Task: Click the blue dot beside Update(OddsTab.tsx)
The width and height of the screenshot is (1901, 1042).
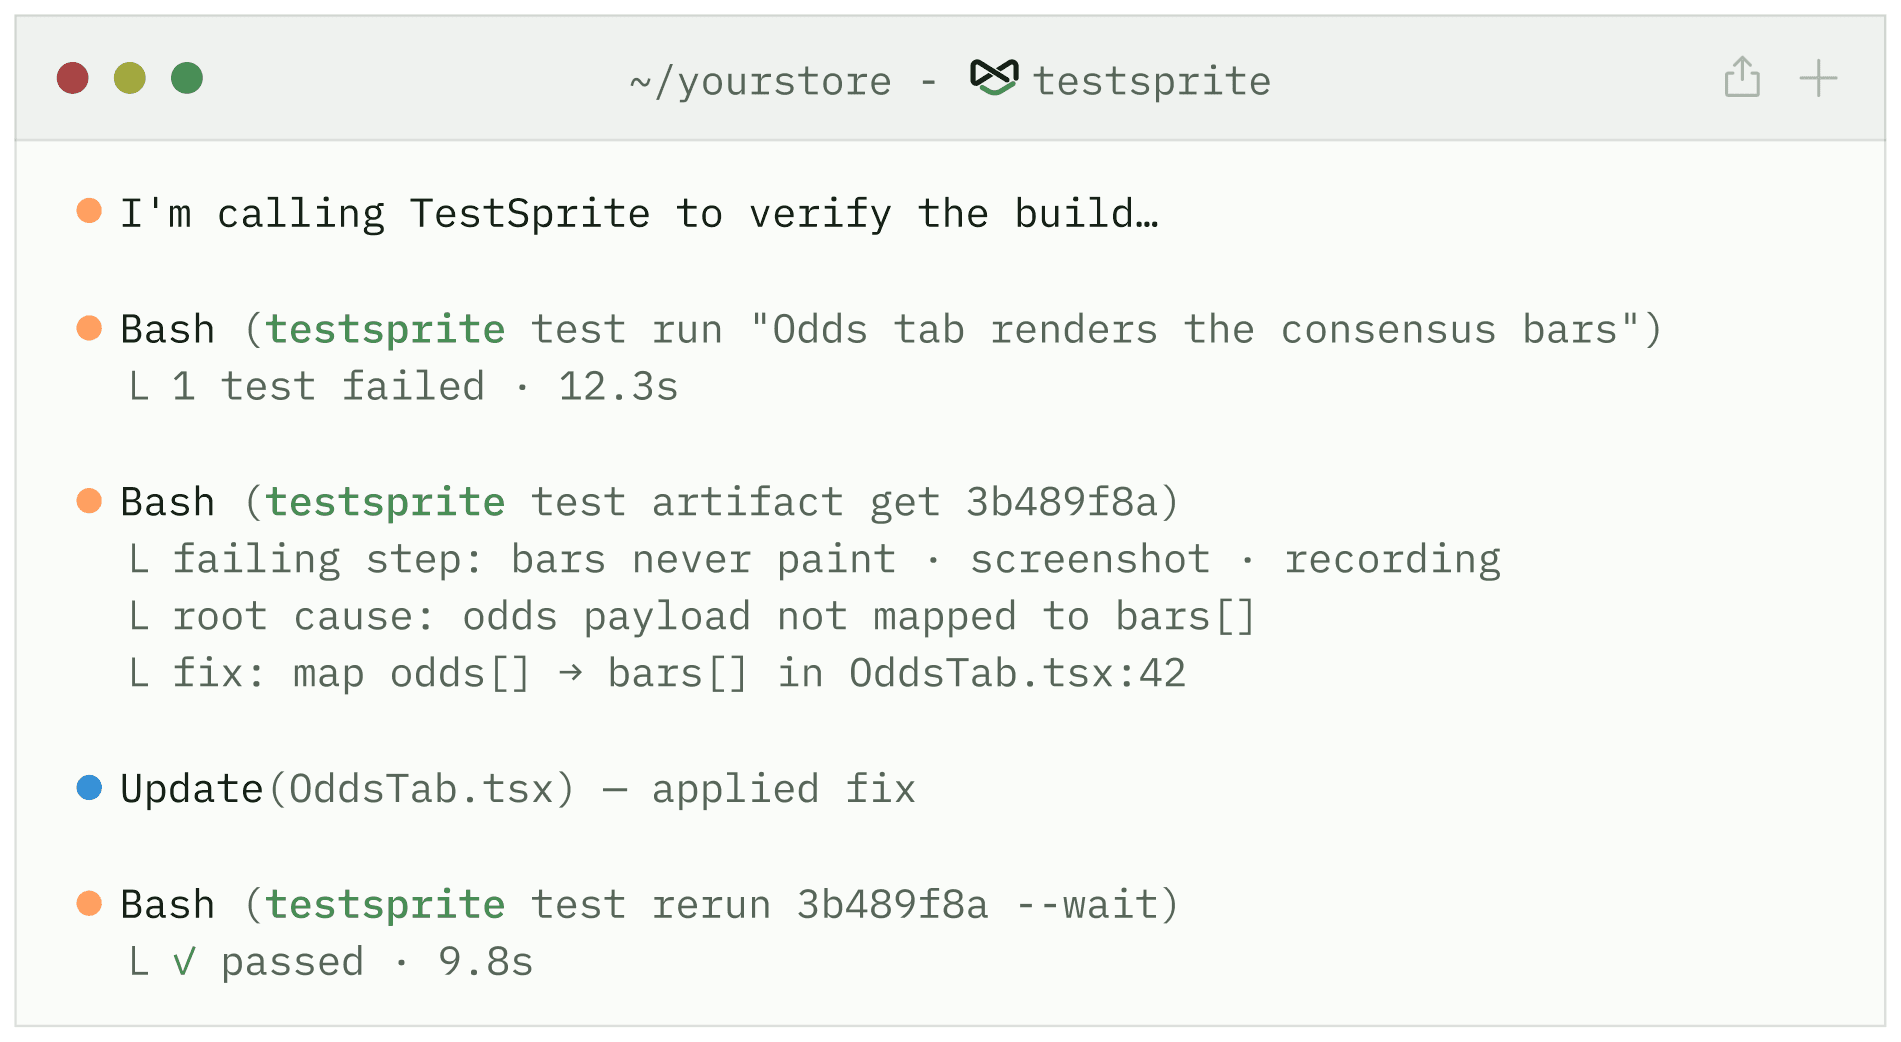Action: coord(90,788)
